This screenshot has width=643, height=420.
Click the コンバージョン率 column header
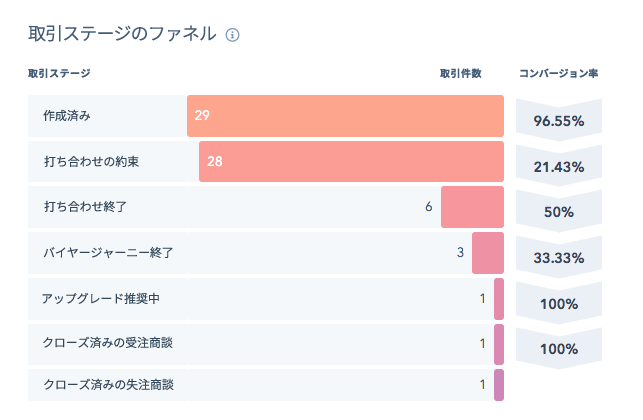coord(558,73)
